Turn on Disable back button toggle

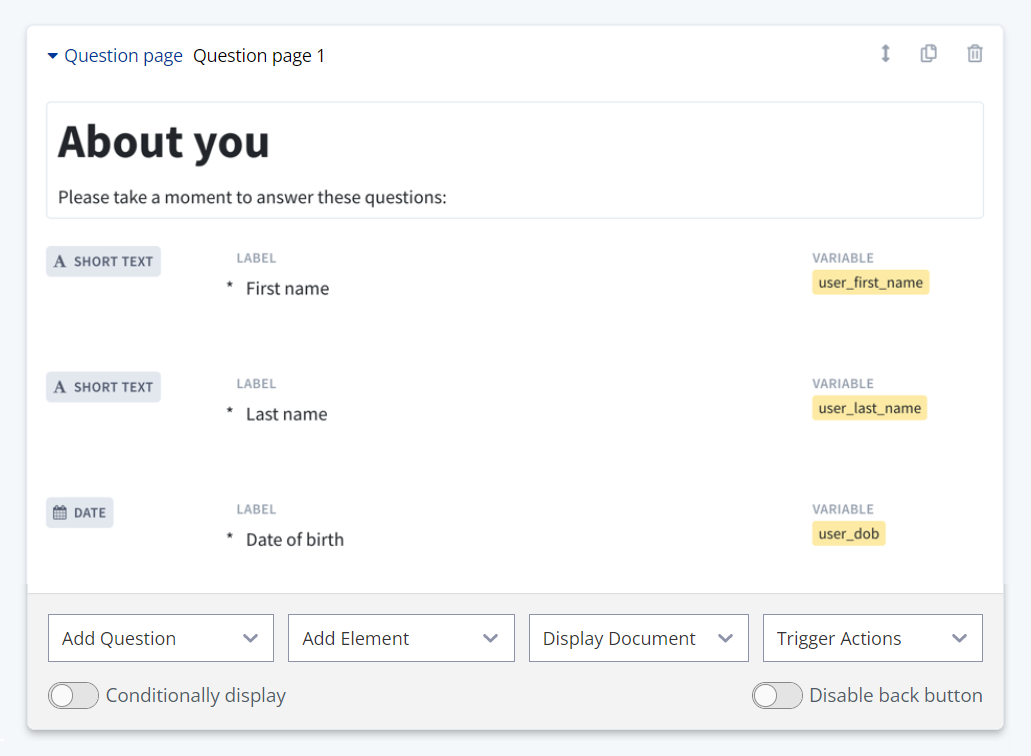[777, 695]
